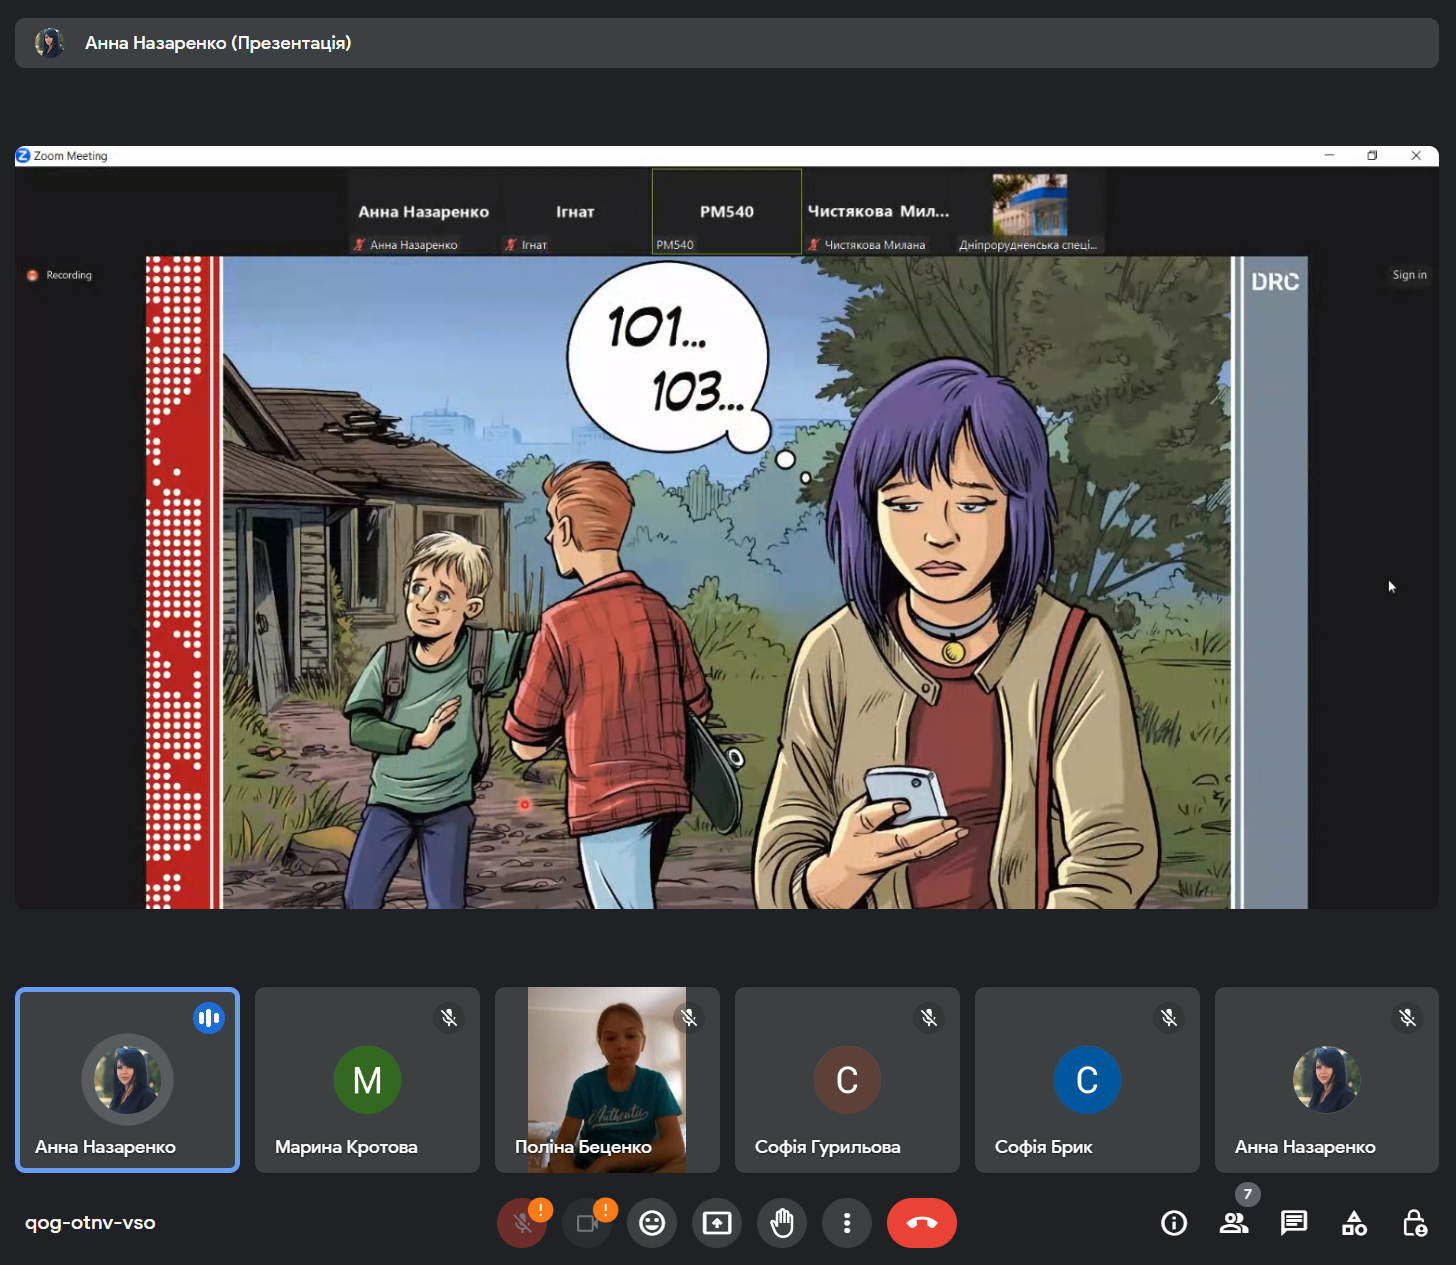The image size is (1456, 1265).
Task: Open meeting details info icon
Action: tap(1174, 1223)
